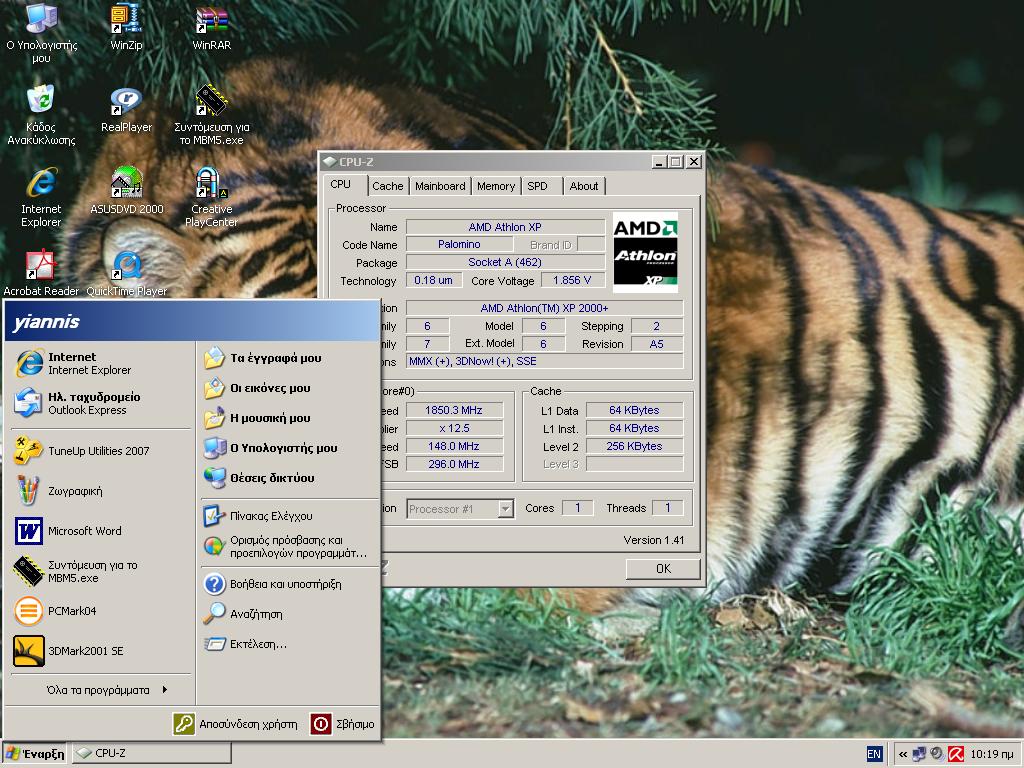
Task: Click the multiplier value x 12.5
Action: 454,428
